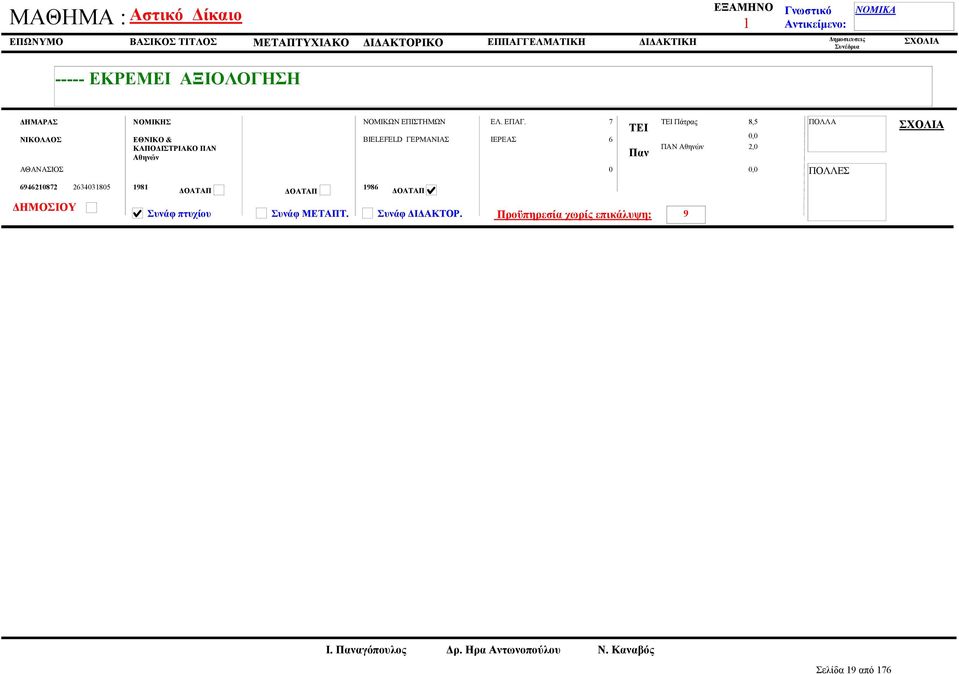Click the name ΑΘΑΝΑΣΙΟΣ
The height and width of the screenshot is (674, 959).
[42, 169]
